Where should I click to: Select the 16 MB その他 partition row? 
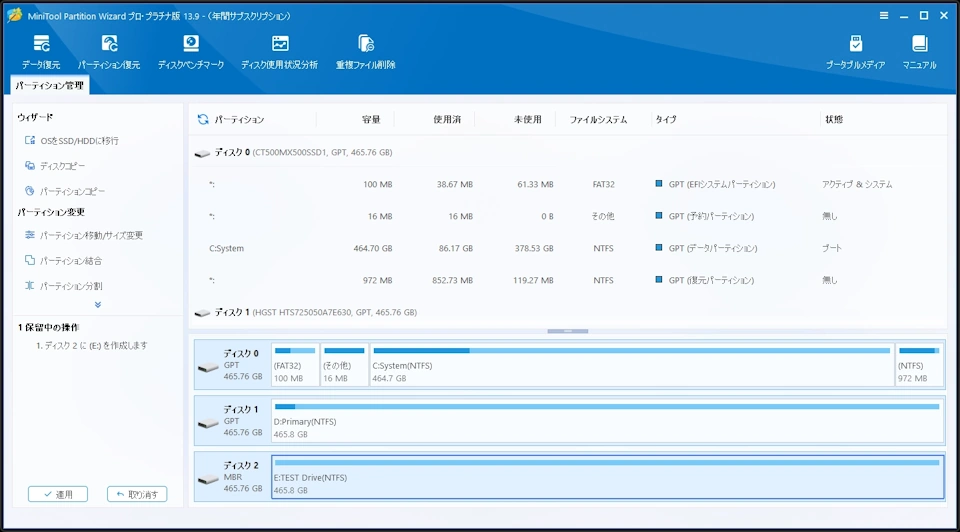568,216
